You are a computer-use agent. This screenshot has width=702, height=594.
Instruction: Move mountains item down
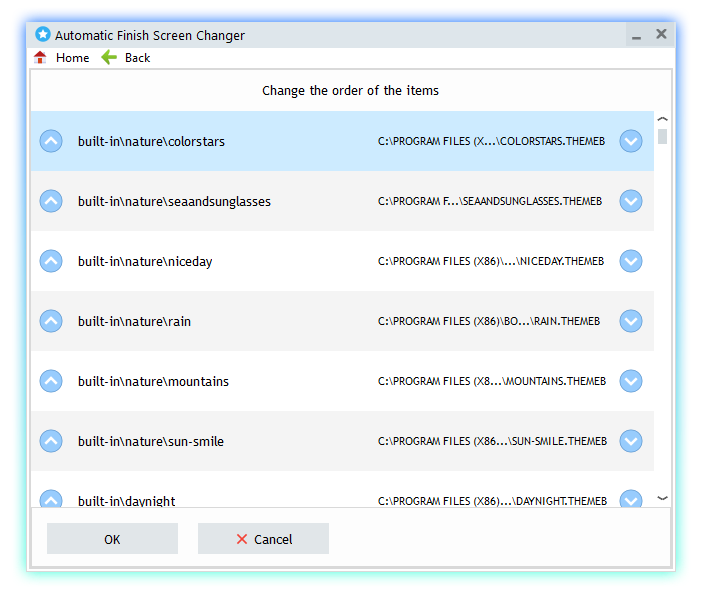[x=630, y=381]
